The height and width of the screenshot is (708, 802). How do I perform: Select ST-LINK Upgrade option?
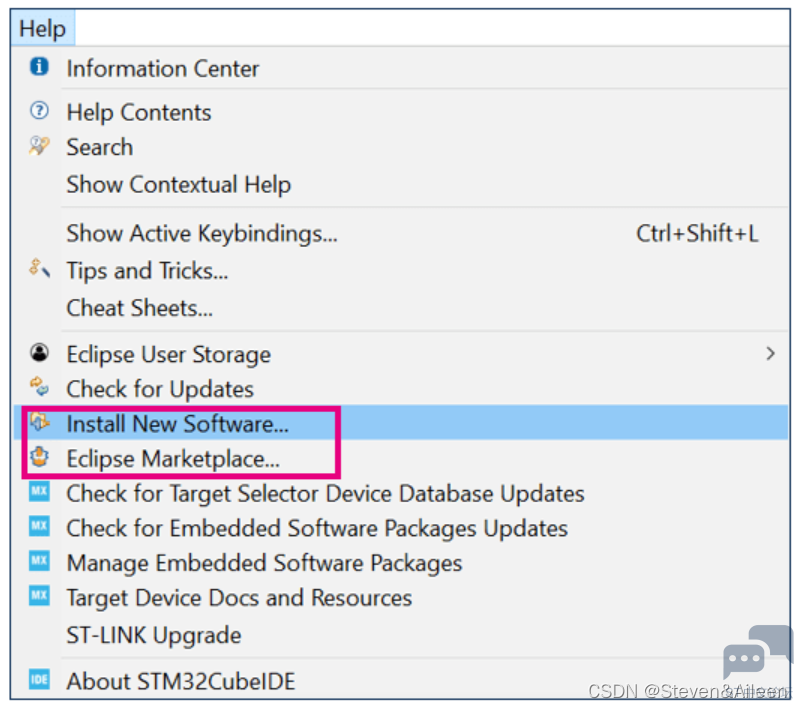pos(153,635)
